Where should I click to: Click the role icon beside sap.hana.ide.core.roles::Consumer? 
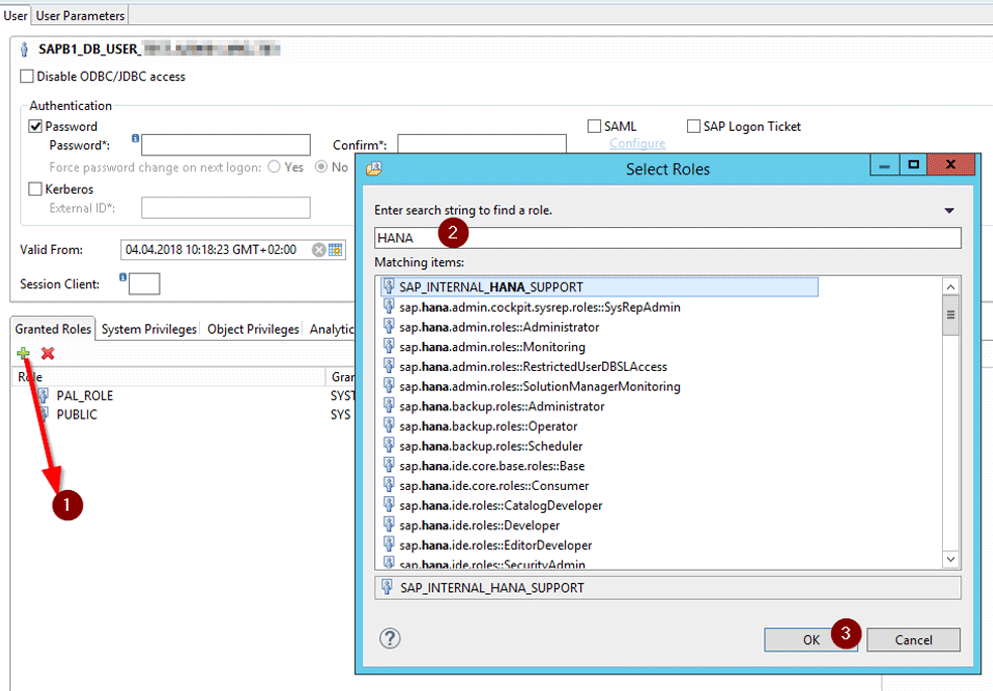[389, 485]
